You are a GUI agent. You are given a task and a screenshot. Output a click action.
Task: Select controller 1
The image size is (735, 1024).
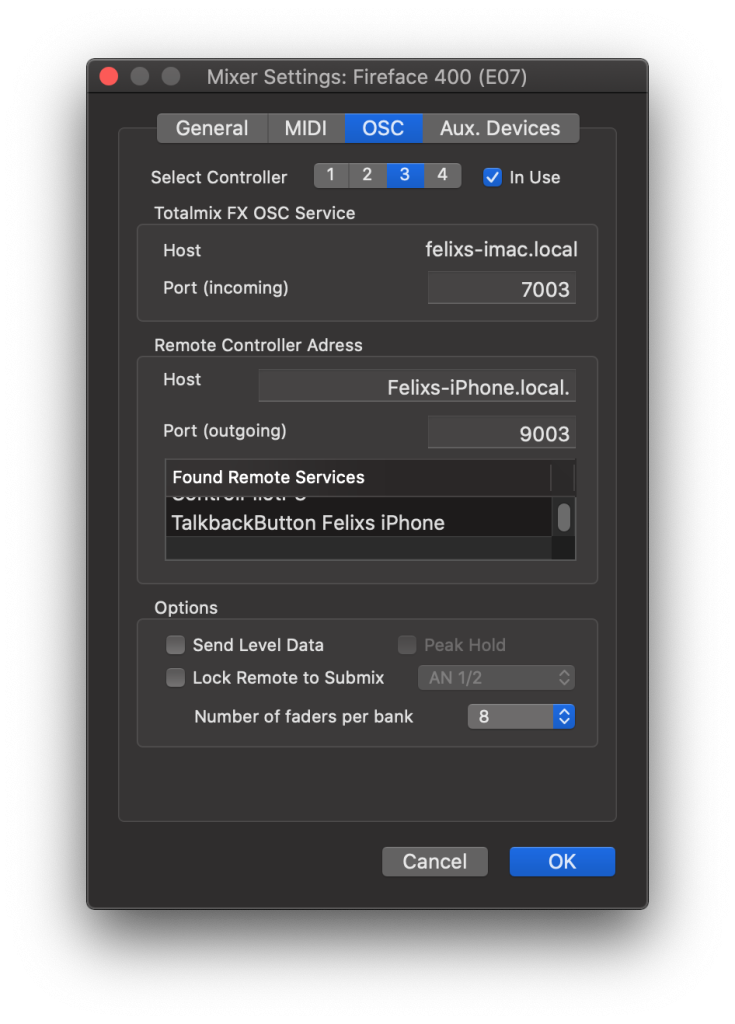pos(331,175)
